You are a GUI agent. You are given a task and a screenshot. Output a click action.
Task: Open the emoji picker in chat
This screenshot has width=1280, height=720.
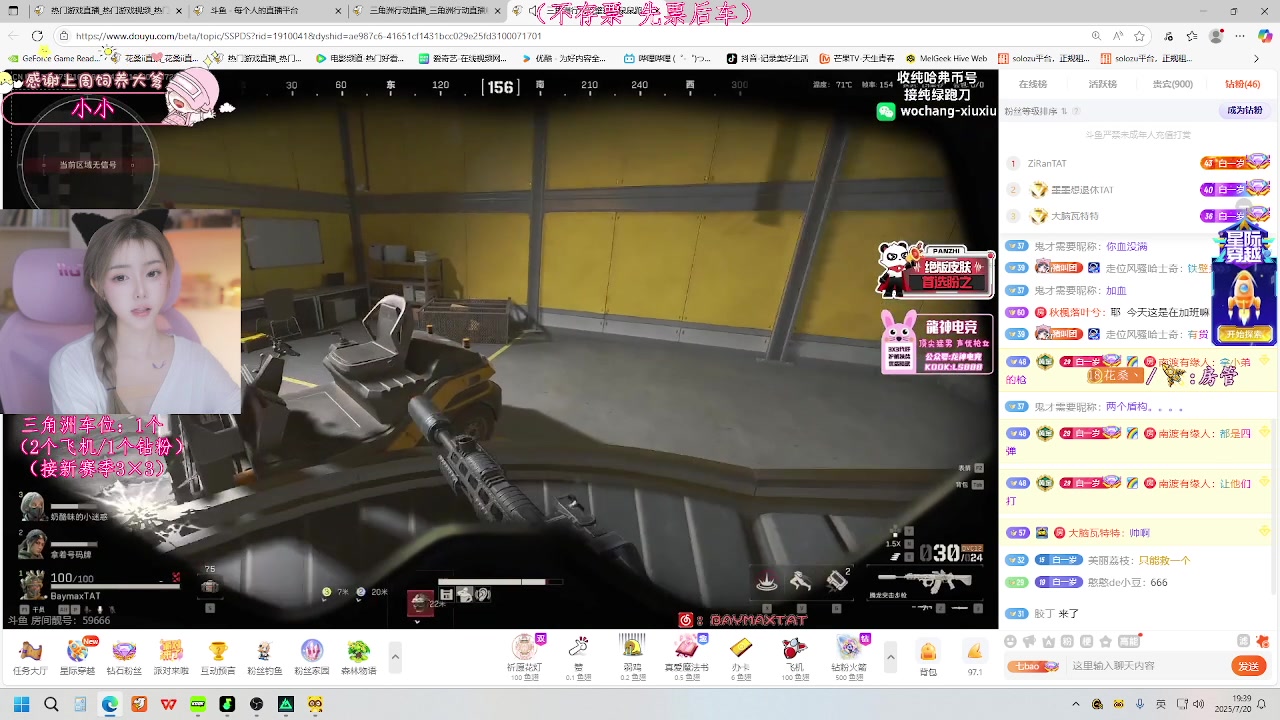click(x=1011, y=642)
